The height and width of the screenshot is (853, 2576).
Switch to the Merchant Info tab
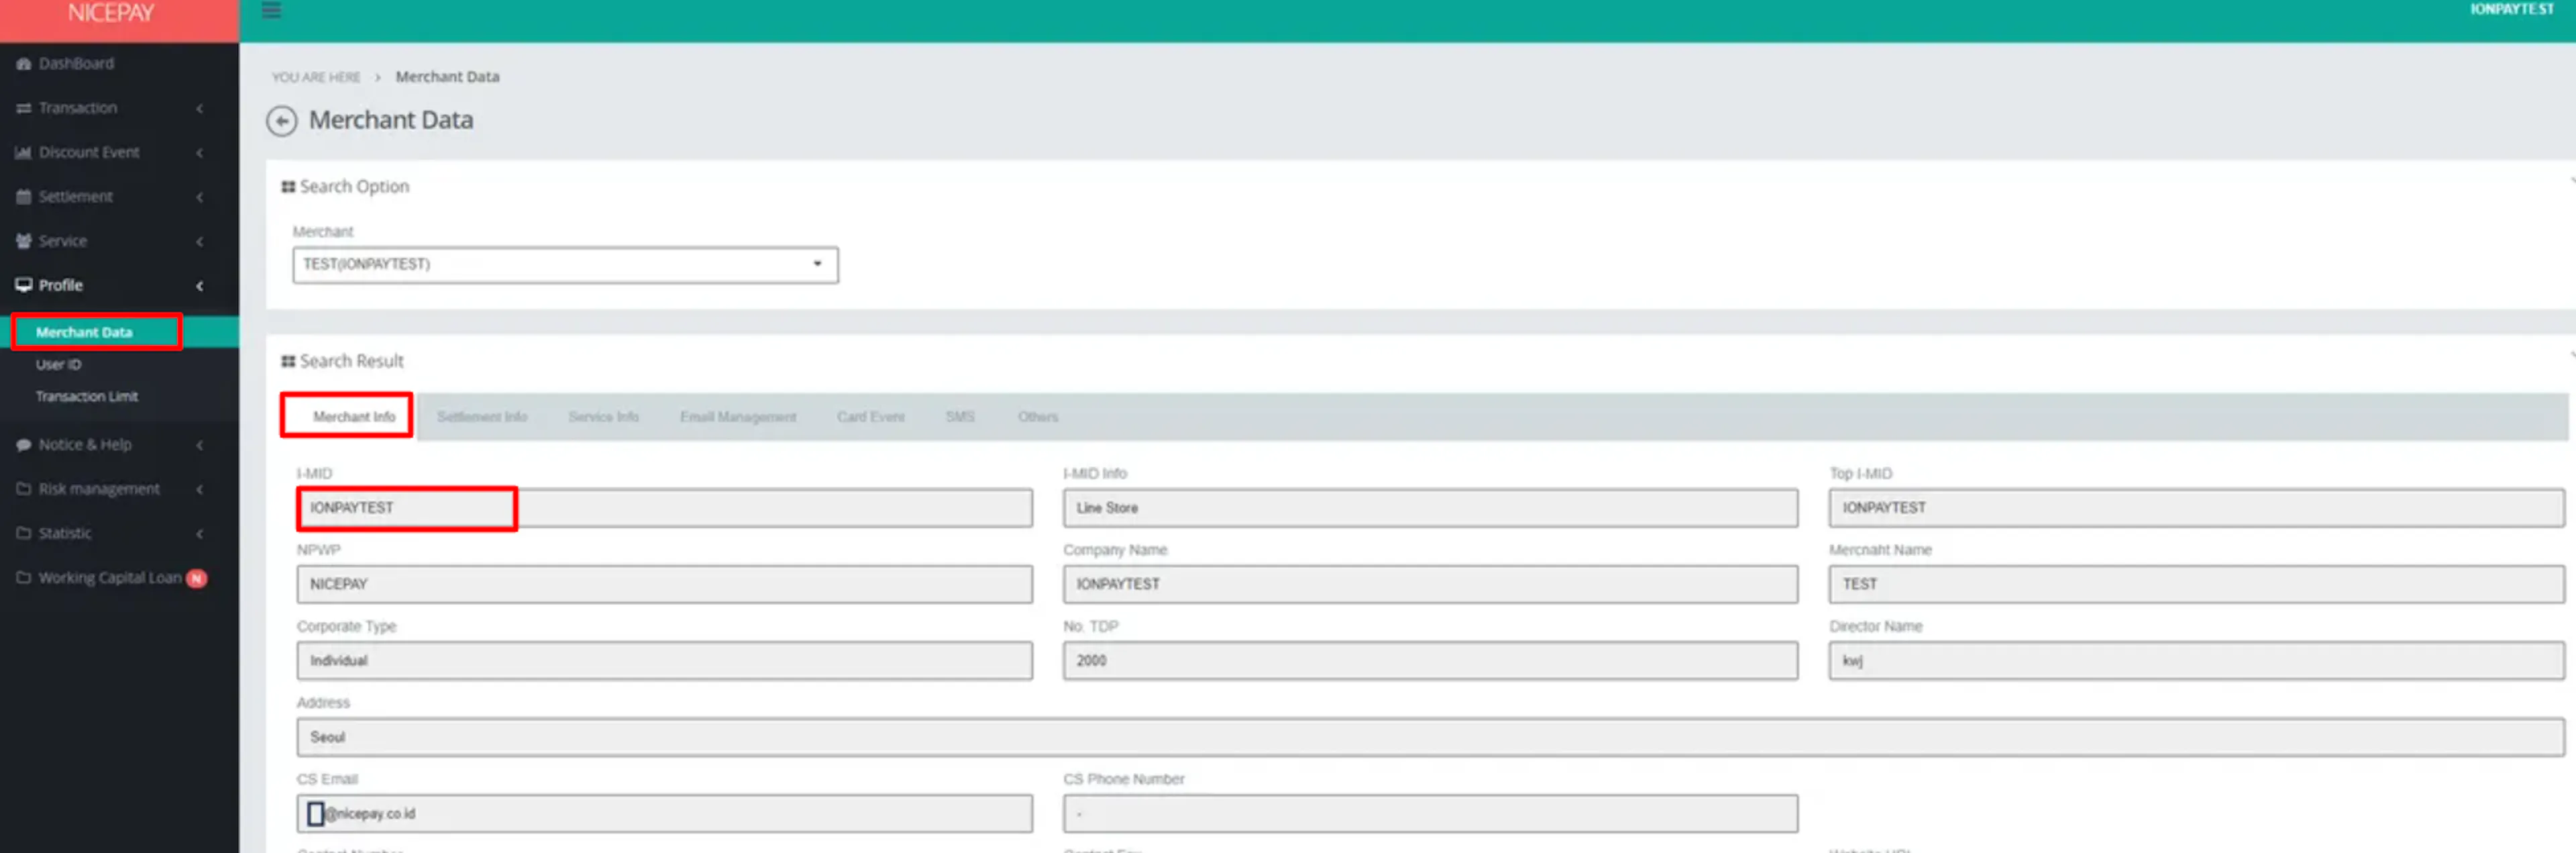point(353,416)
